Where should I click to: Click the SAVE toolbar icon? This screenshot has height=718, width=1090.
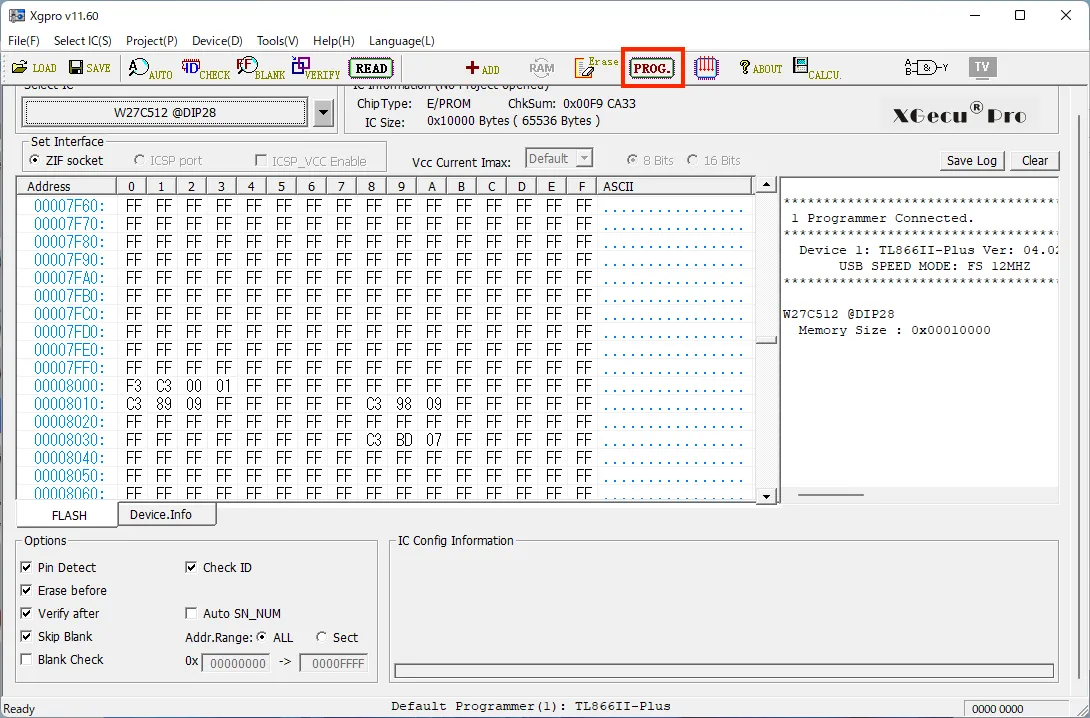pyautogui.click(x=90, y=67)
